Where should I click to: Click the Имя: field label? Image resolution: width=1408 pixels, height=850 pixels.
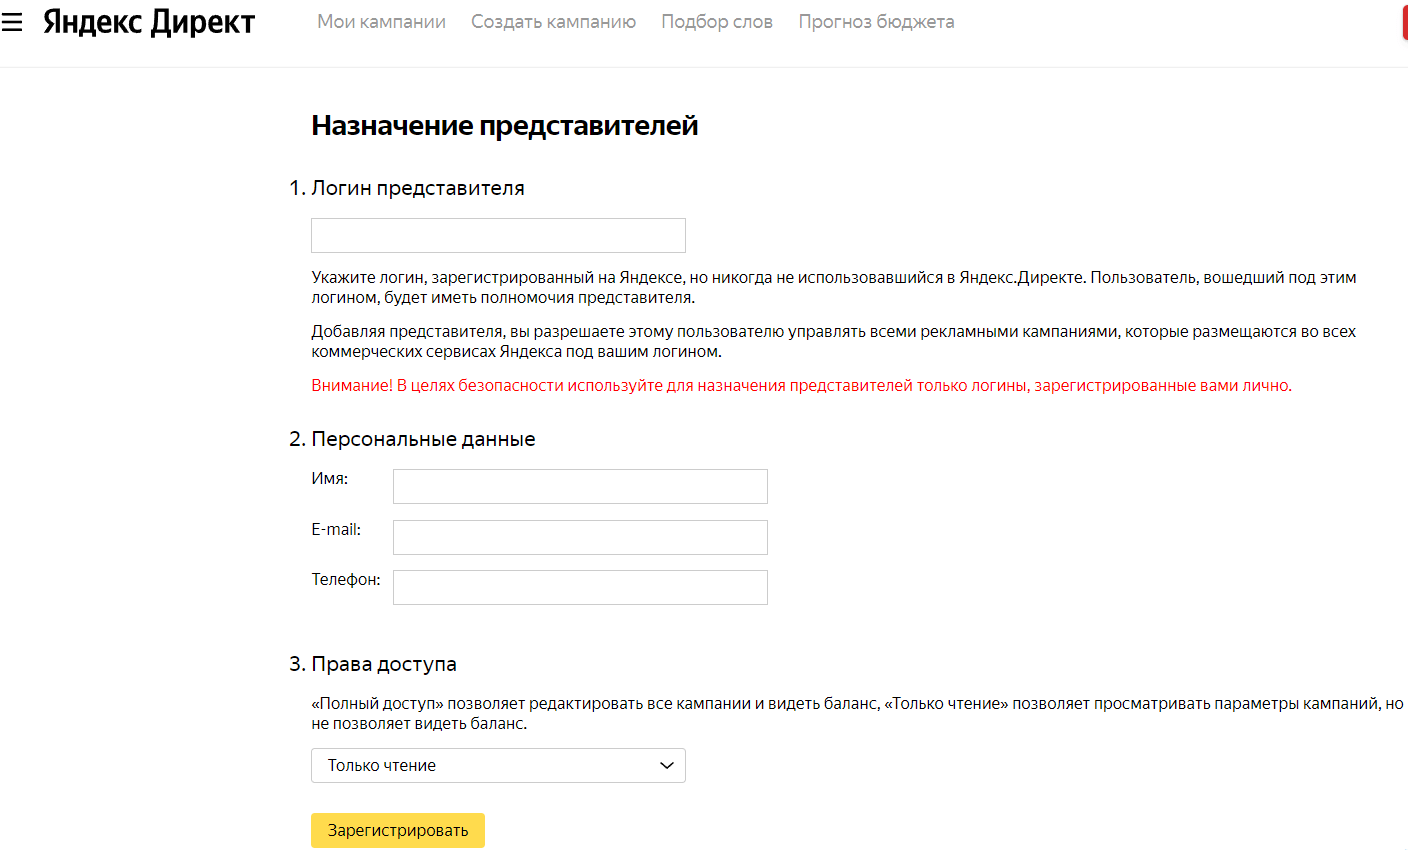pos(329,479)
